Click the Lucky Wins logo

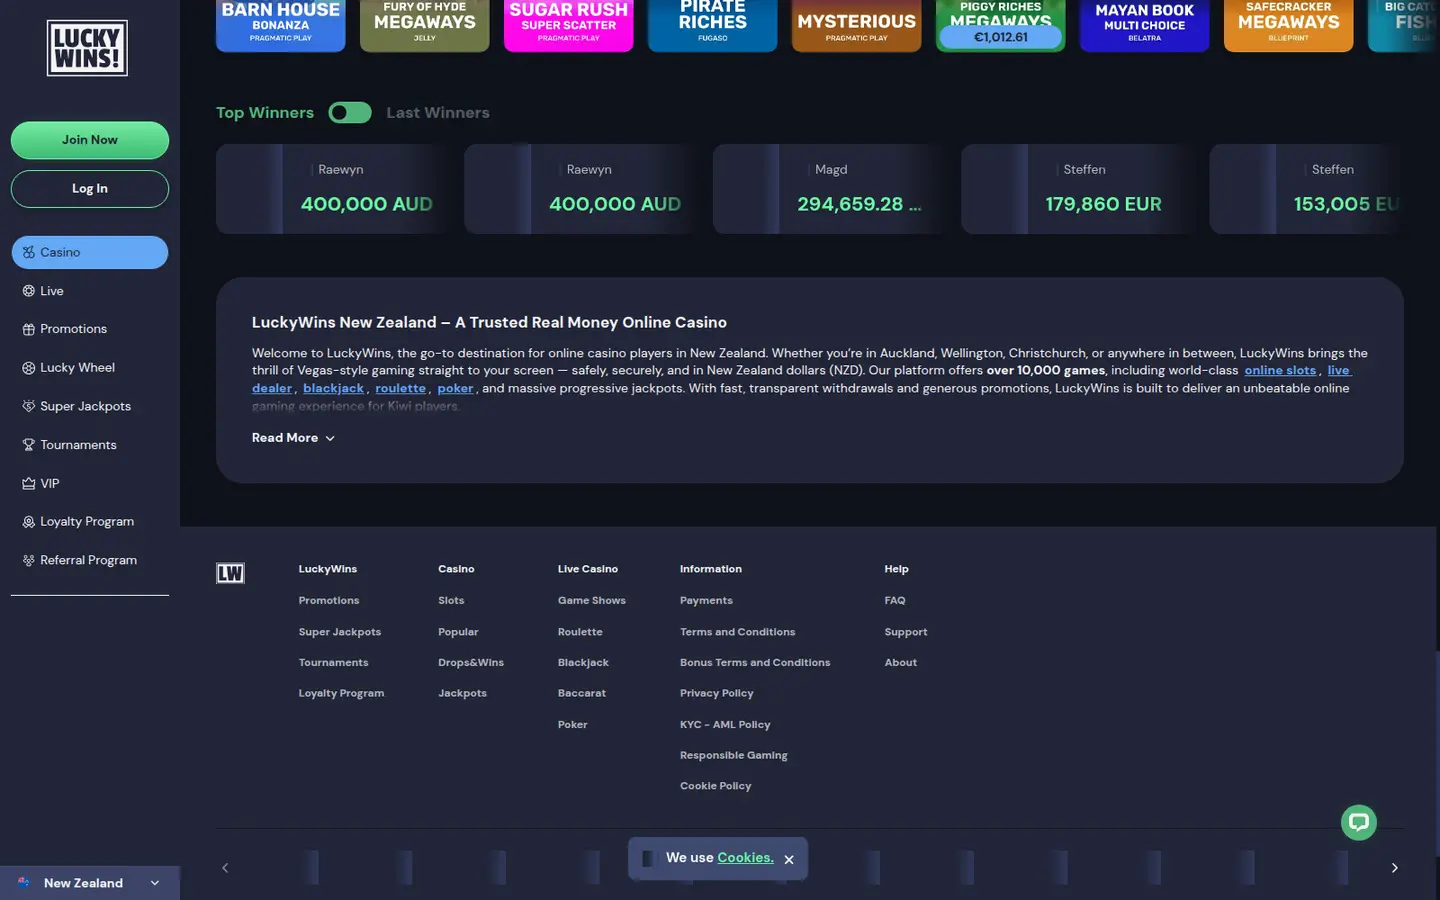[x=87, y=48]
